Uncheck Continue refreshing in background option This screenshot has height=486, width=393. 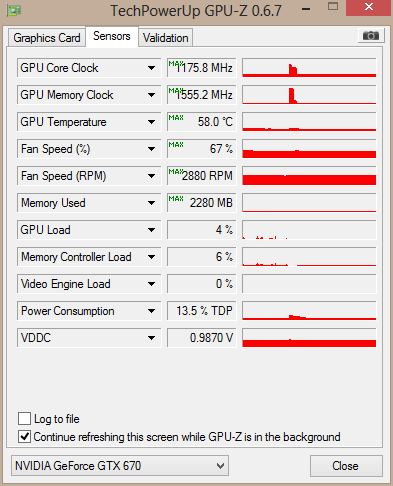point(24,436)
